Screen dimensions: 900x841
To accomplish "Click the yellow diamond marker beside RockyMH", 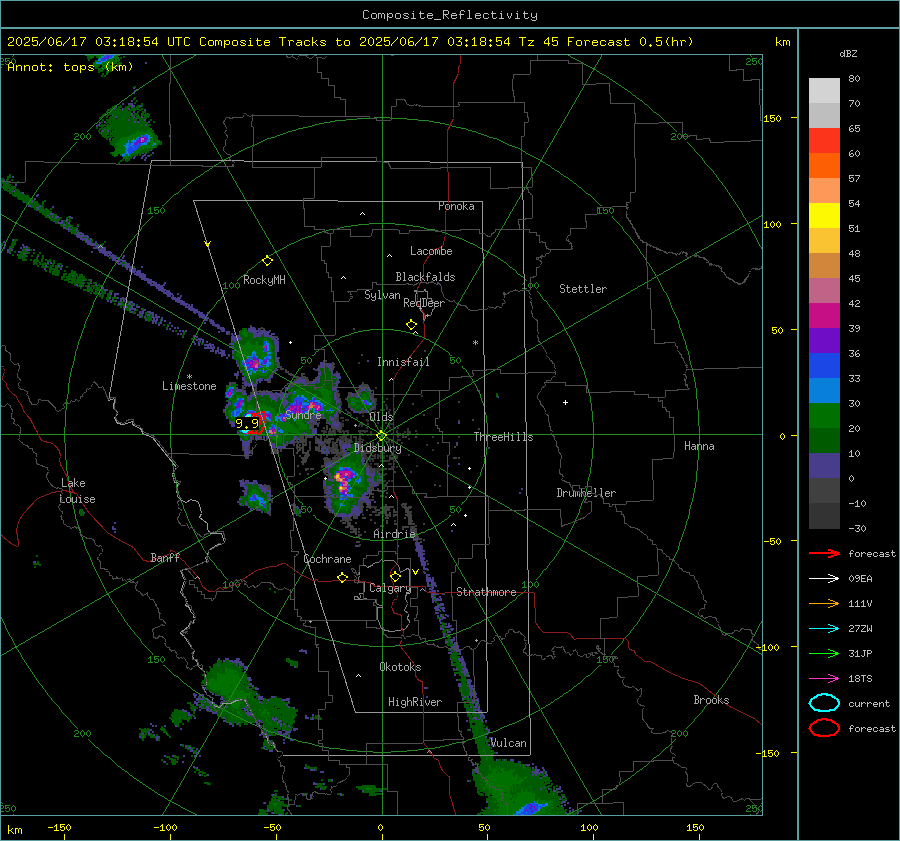I will 267,261.
